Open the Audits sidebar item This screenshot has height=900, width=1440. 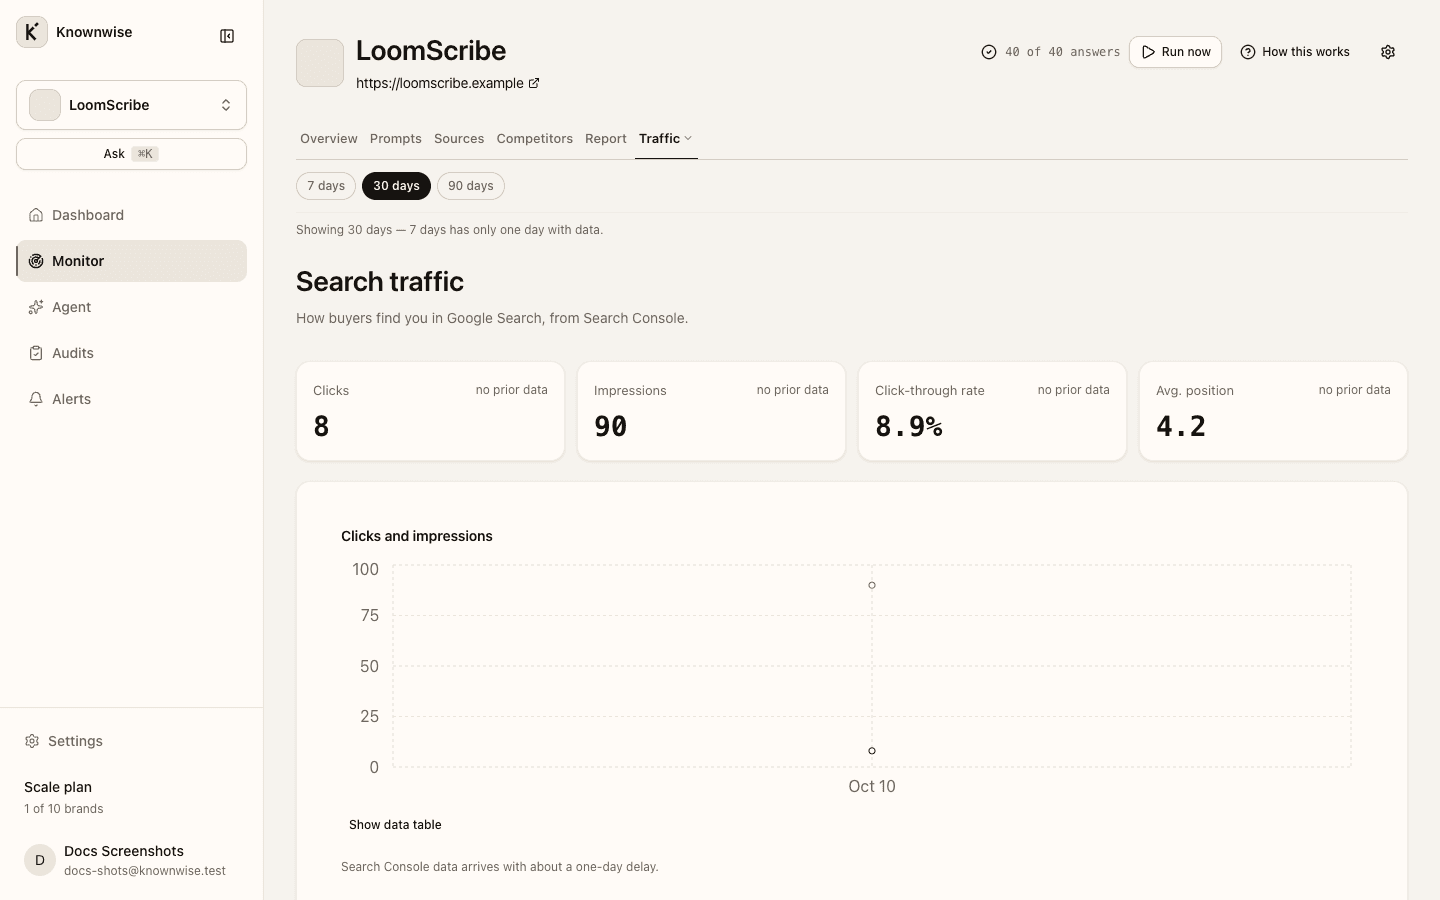click(131, 353)
